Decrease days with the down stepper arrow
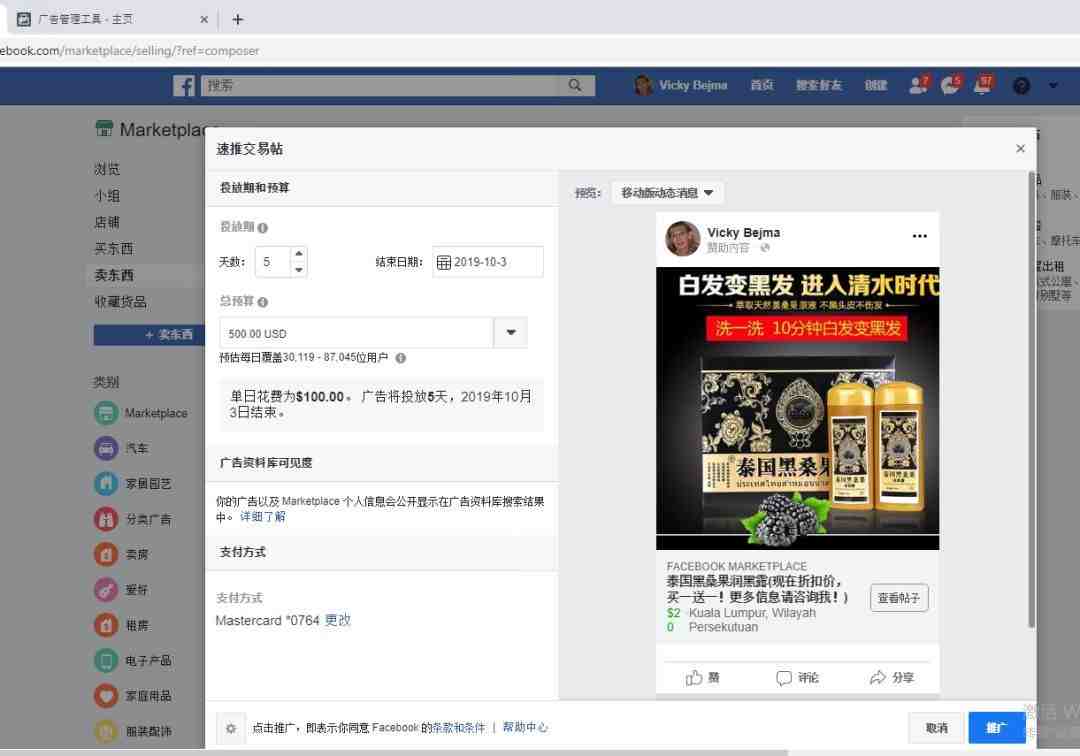The image size is (1080, 756). pyautogui.click(x=298, y=270)
